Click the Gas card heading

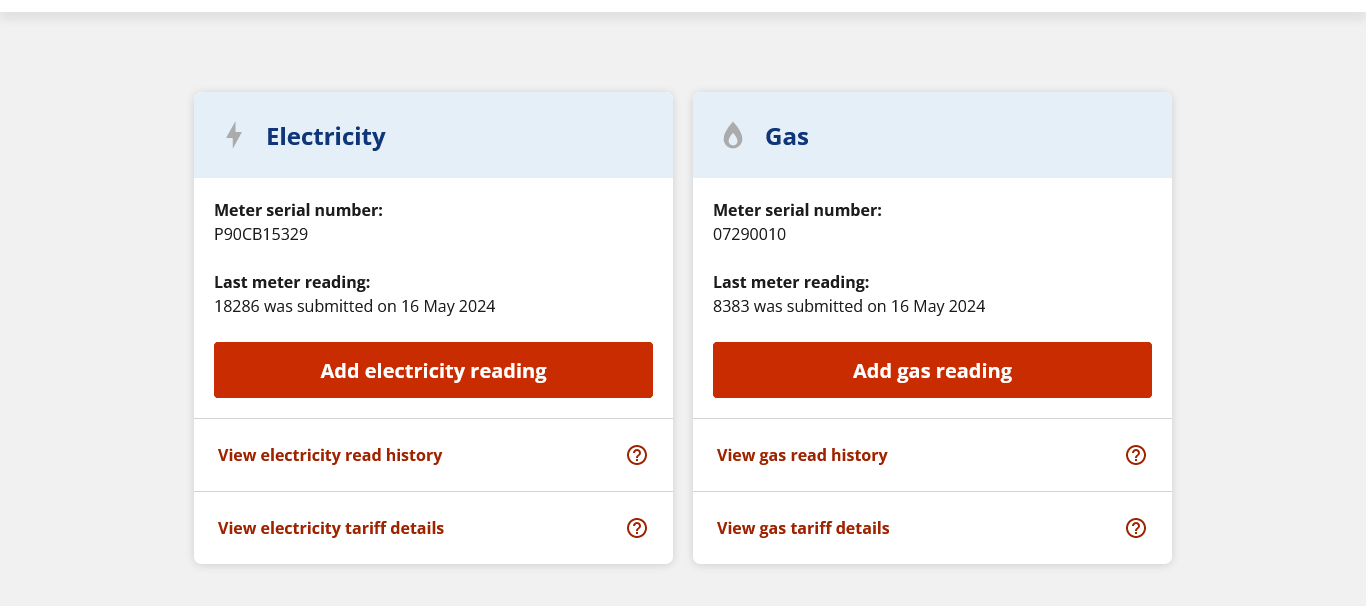(787, 136)
